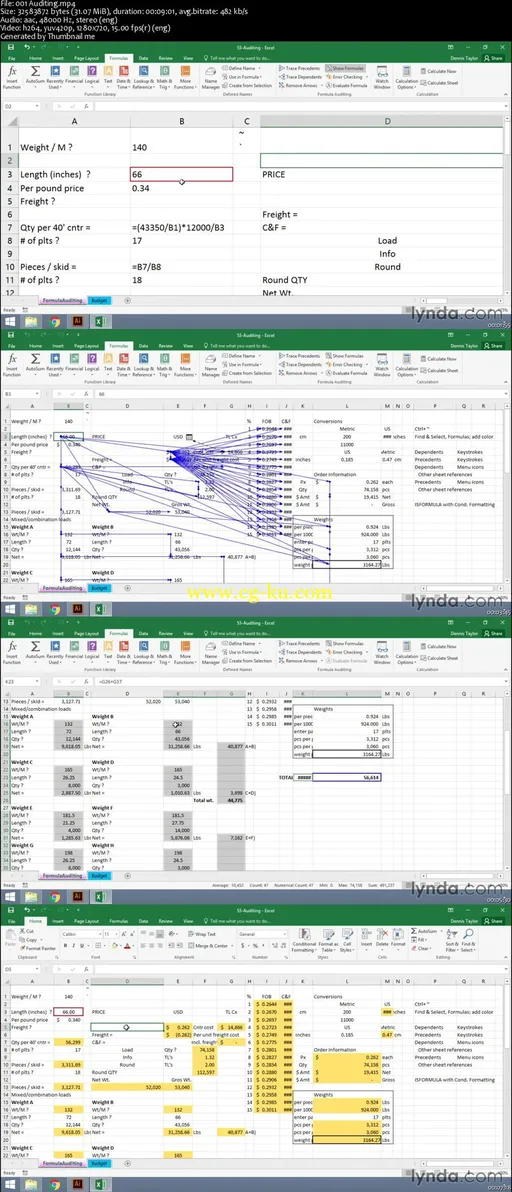Click Calculate Sheet in the K23 frame
The width and height of the screenshot is (512, 1192).
tap(439, 658)
